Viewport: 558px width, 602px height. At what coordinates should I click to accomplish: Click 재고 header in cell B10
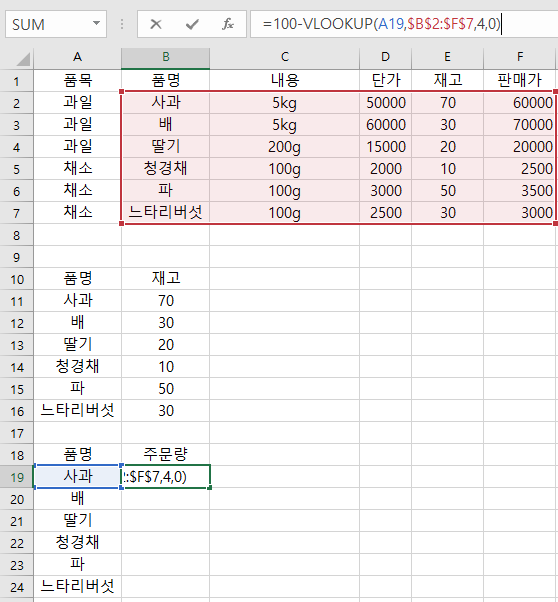(166, 279)
